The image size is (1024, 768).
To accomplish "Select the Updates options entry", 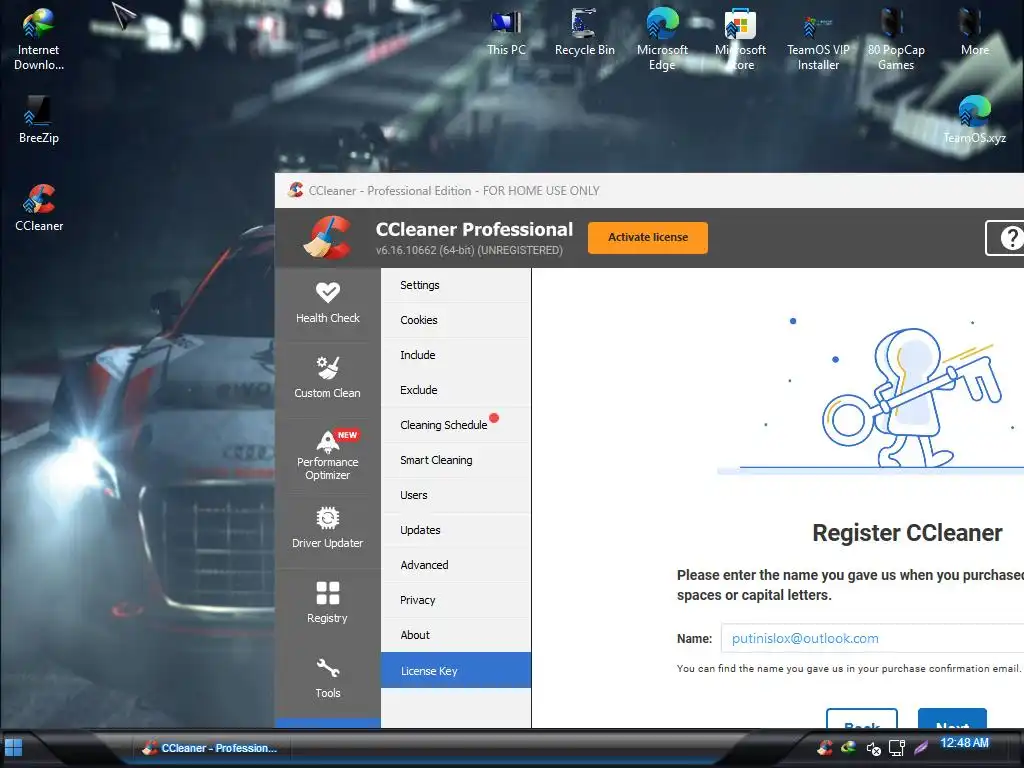I will tap(456, 530).
